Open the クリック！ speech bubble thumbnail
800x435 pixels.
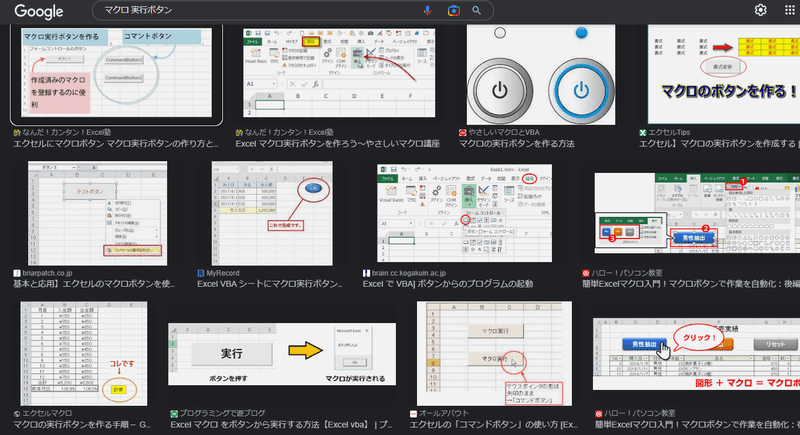(x=696, y=354)
